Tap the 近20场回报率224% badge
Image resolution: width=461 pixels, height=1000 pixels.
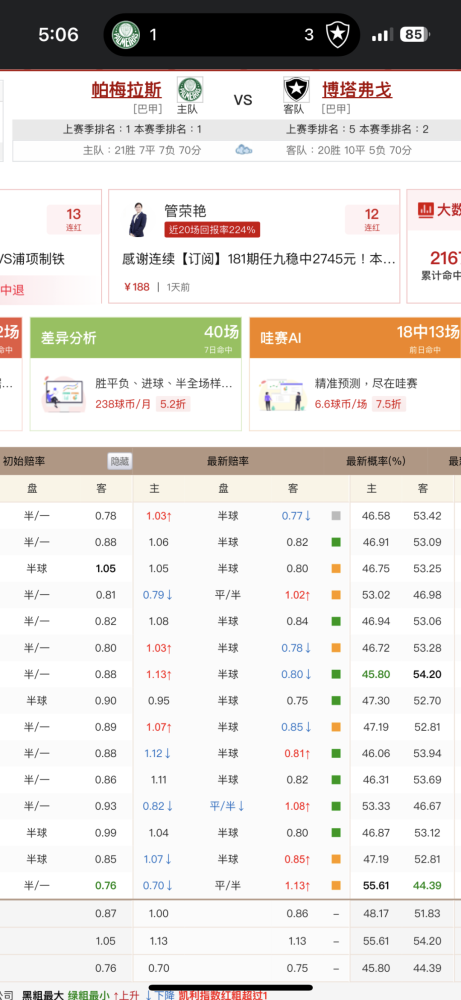pos(212,230)
